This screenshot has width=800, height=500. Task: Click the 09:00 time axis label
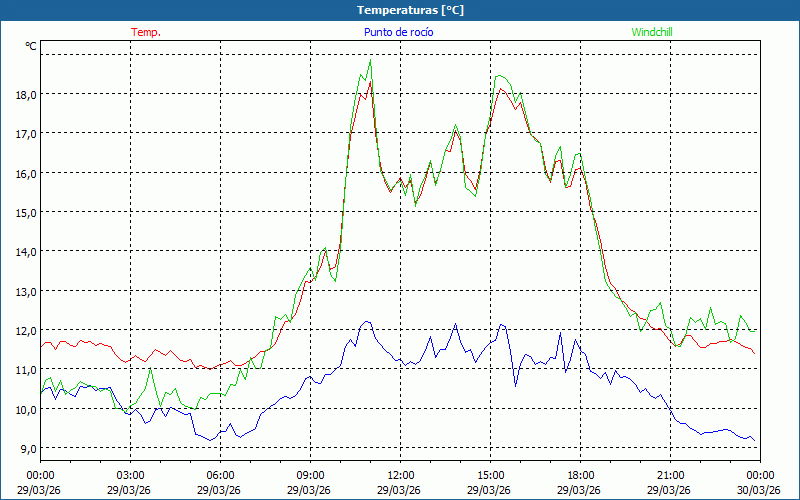(x=311, y=475)
